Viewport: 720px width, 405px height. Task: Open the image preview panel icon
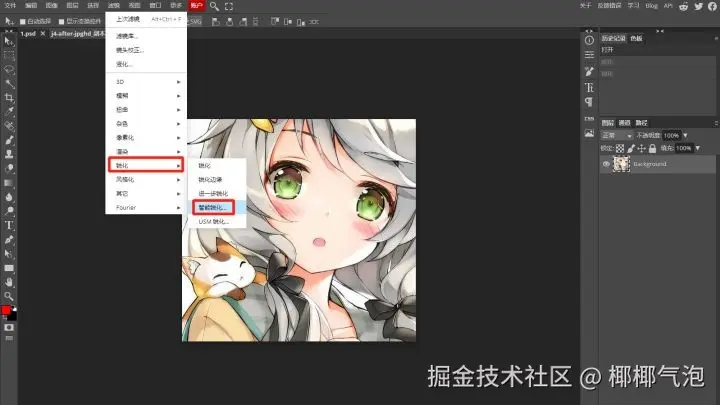[x=589, y=133]
